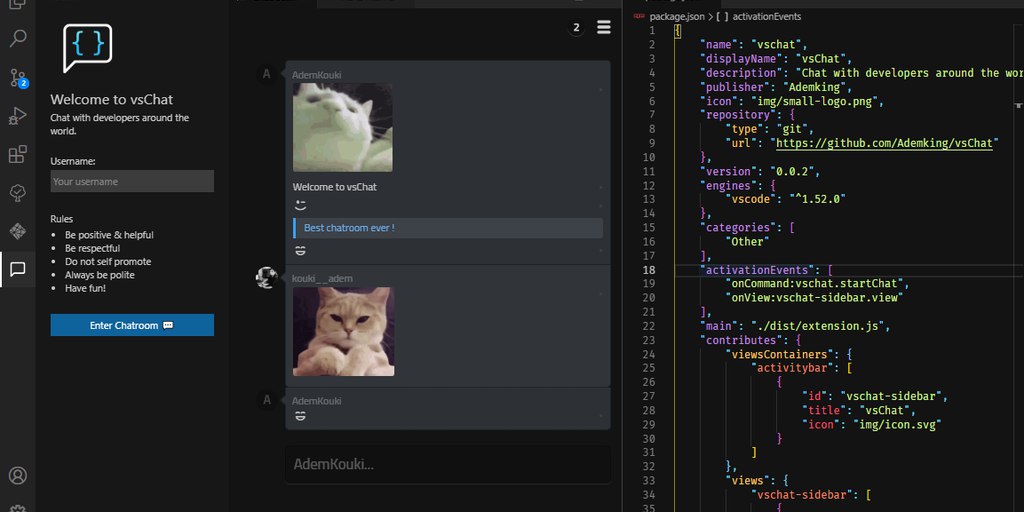Image resolution: width=1024 pixels, height=512 pixels.
Task: Open the orange cat GIF thumbnail
Action: tap(344, 332)
